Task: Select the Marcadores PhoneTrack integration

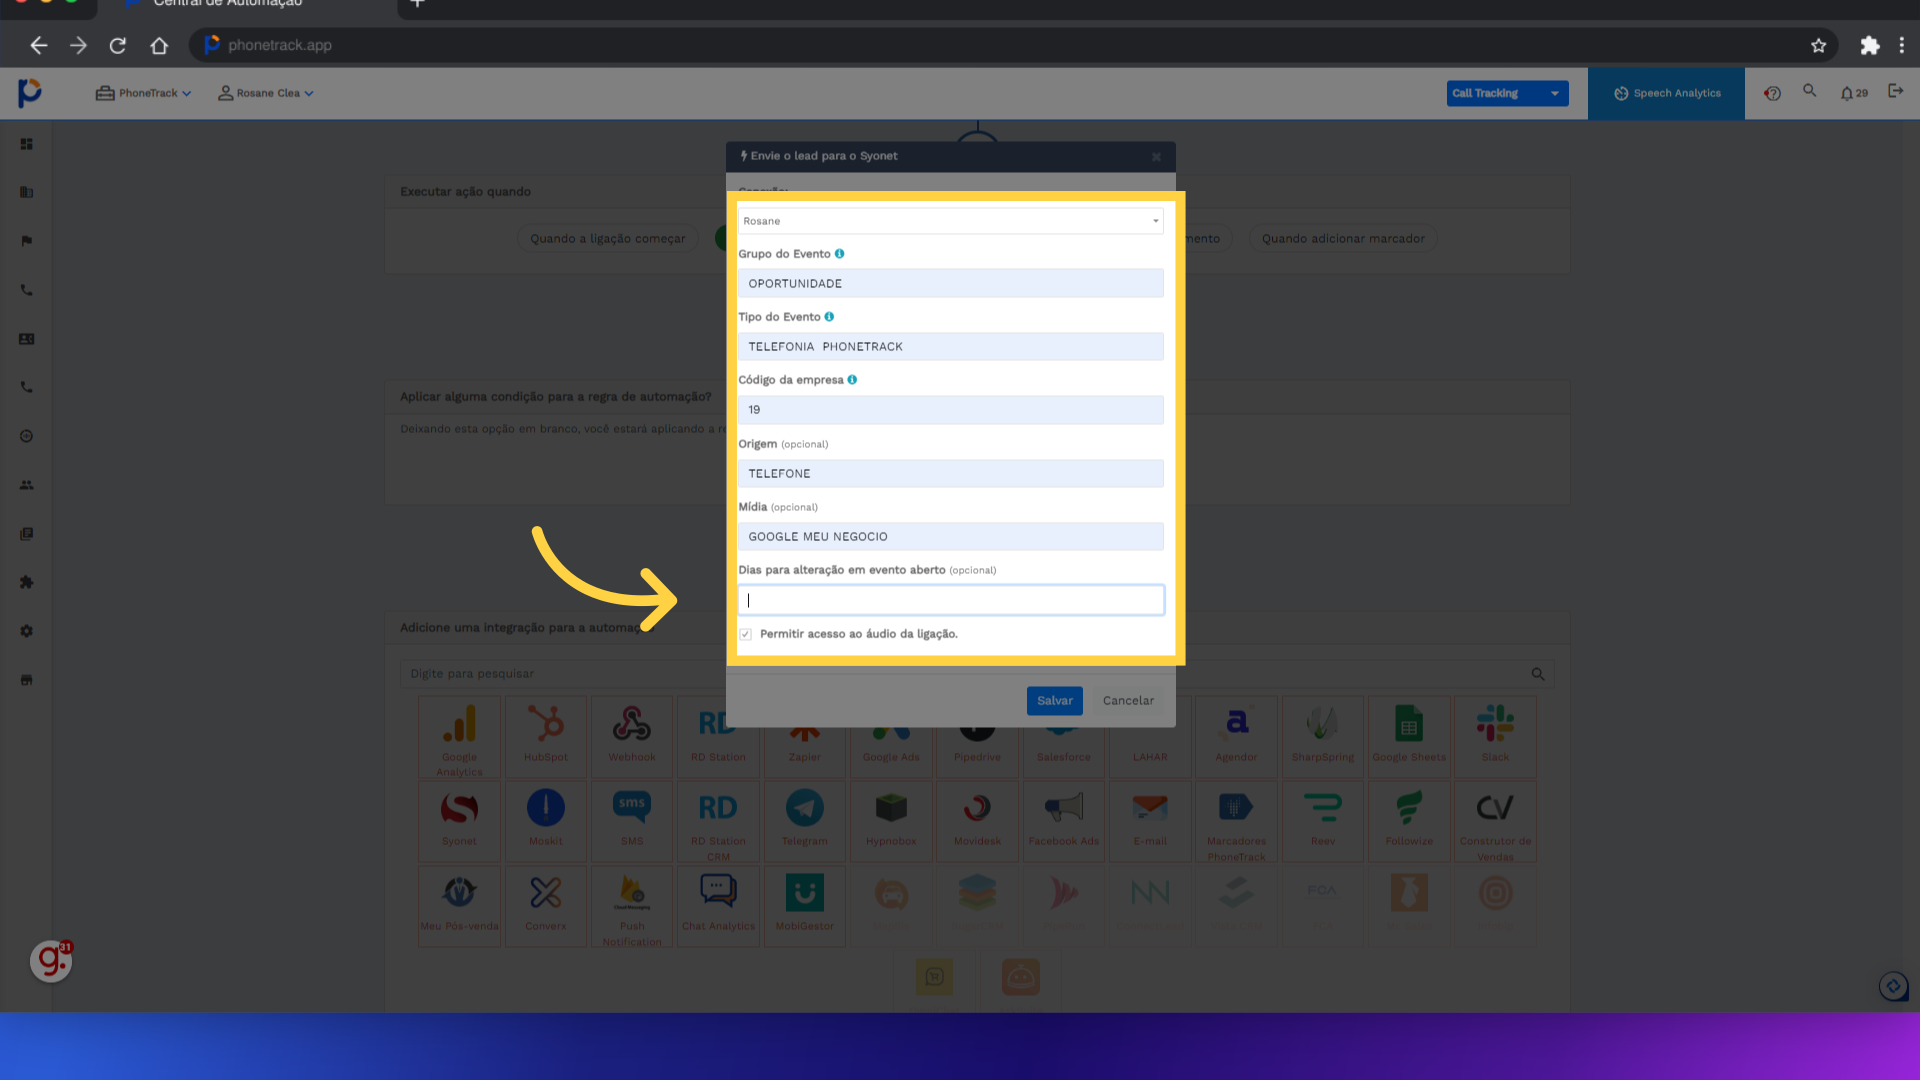Action: point(1237,822)
